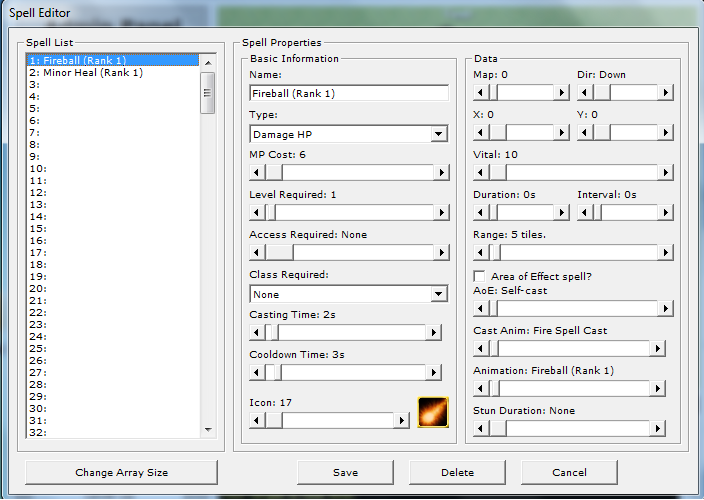This screenshot has height=500, width=704.
Task: Increase Stun Duration with right arrow
Action: coord(657,428)
